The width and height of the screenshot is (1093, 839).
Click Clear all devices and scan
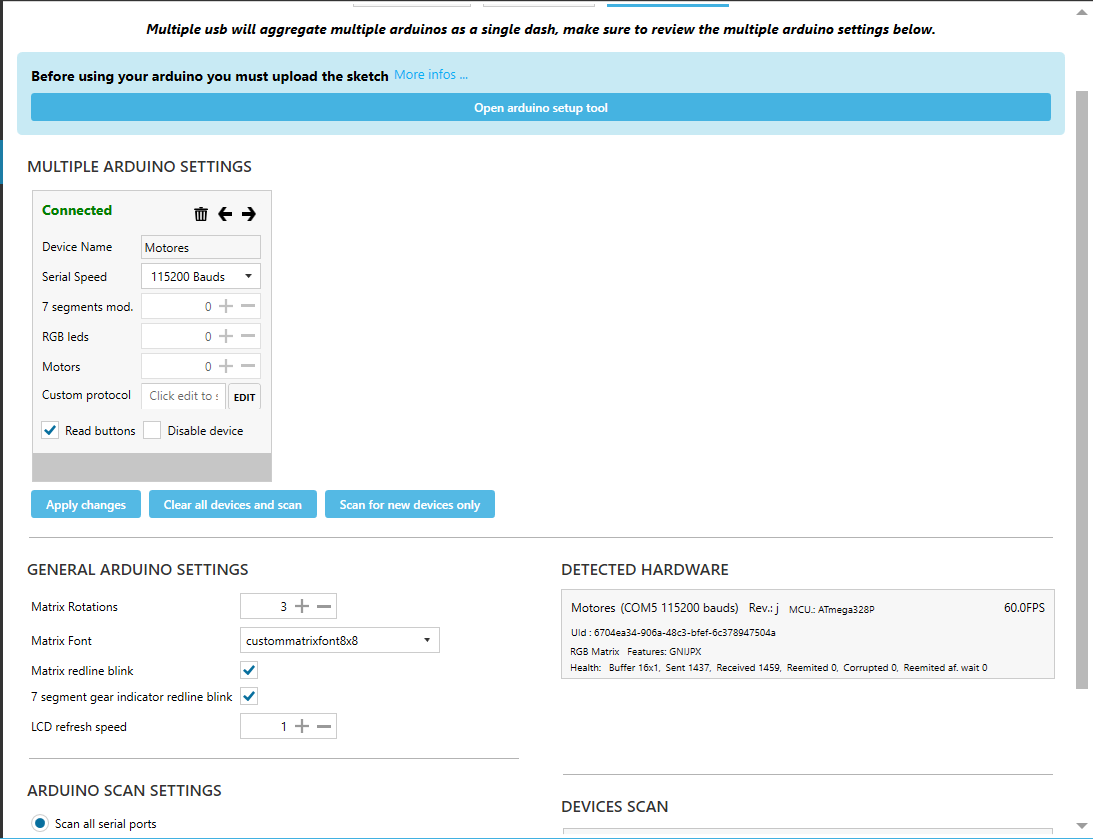(233, 505)
